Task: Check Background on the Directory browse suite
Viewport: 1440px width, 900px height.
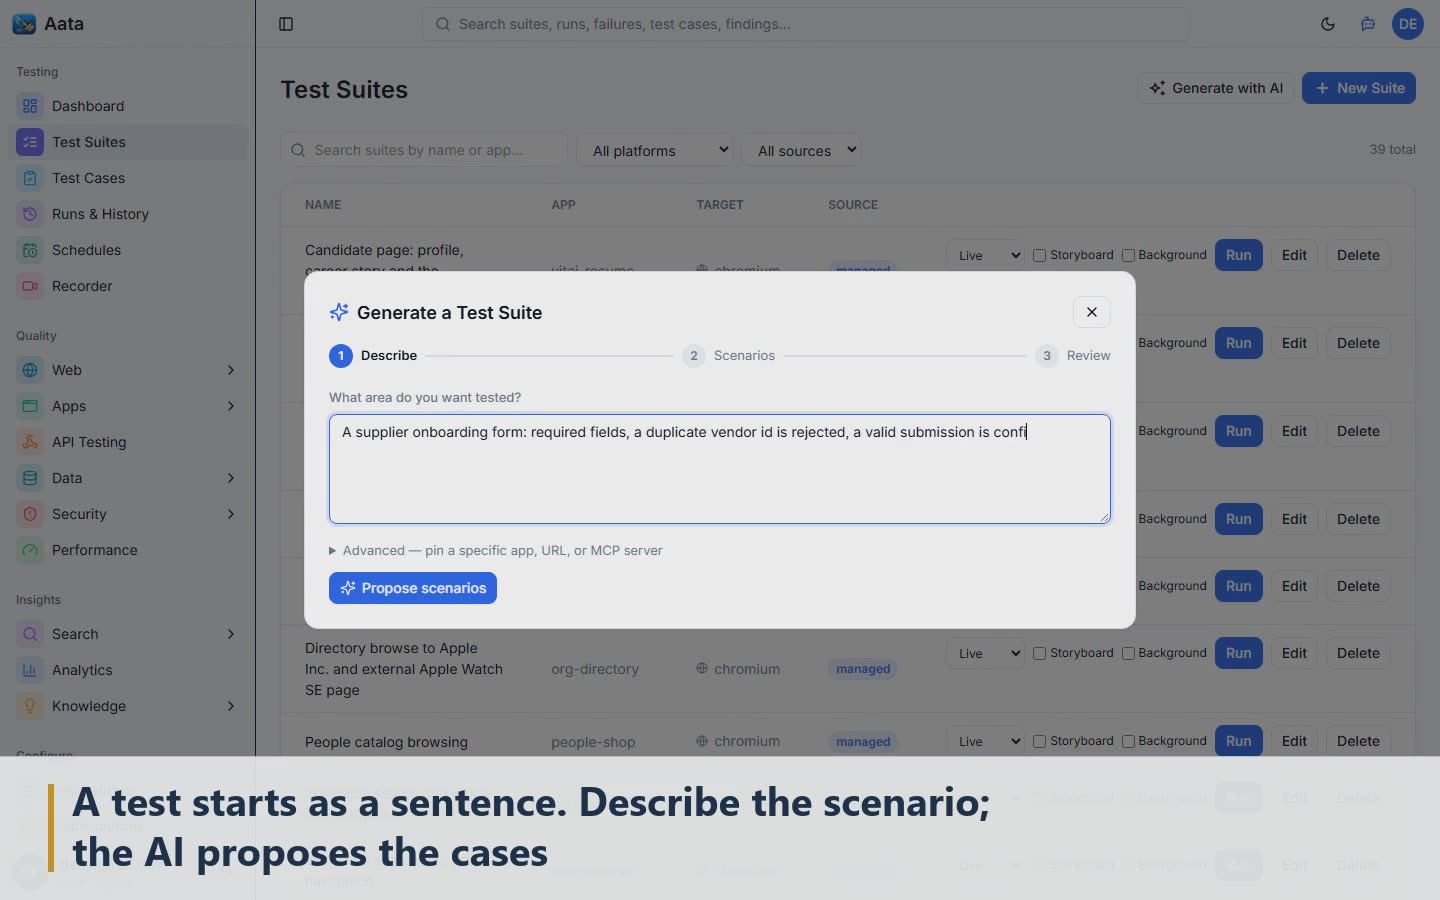Action: click(1128, 653)
